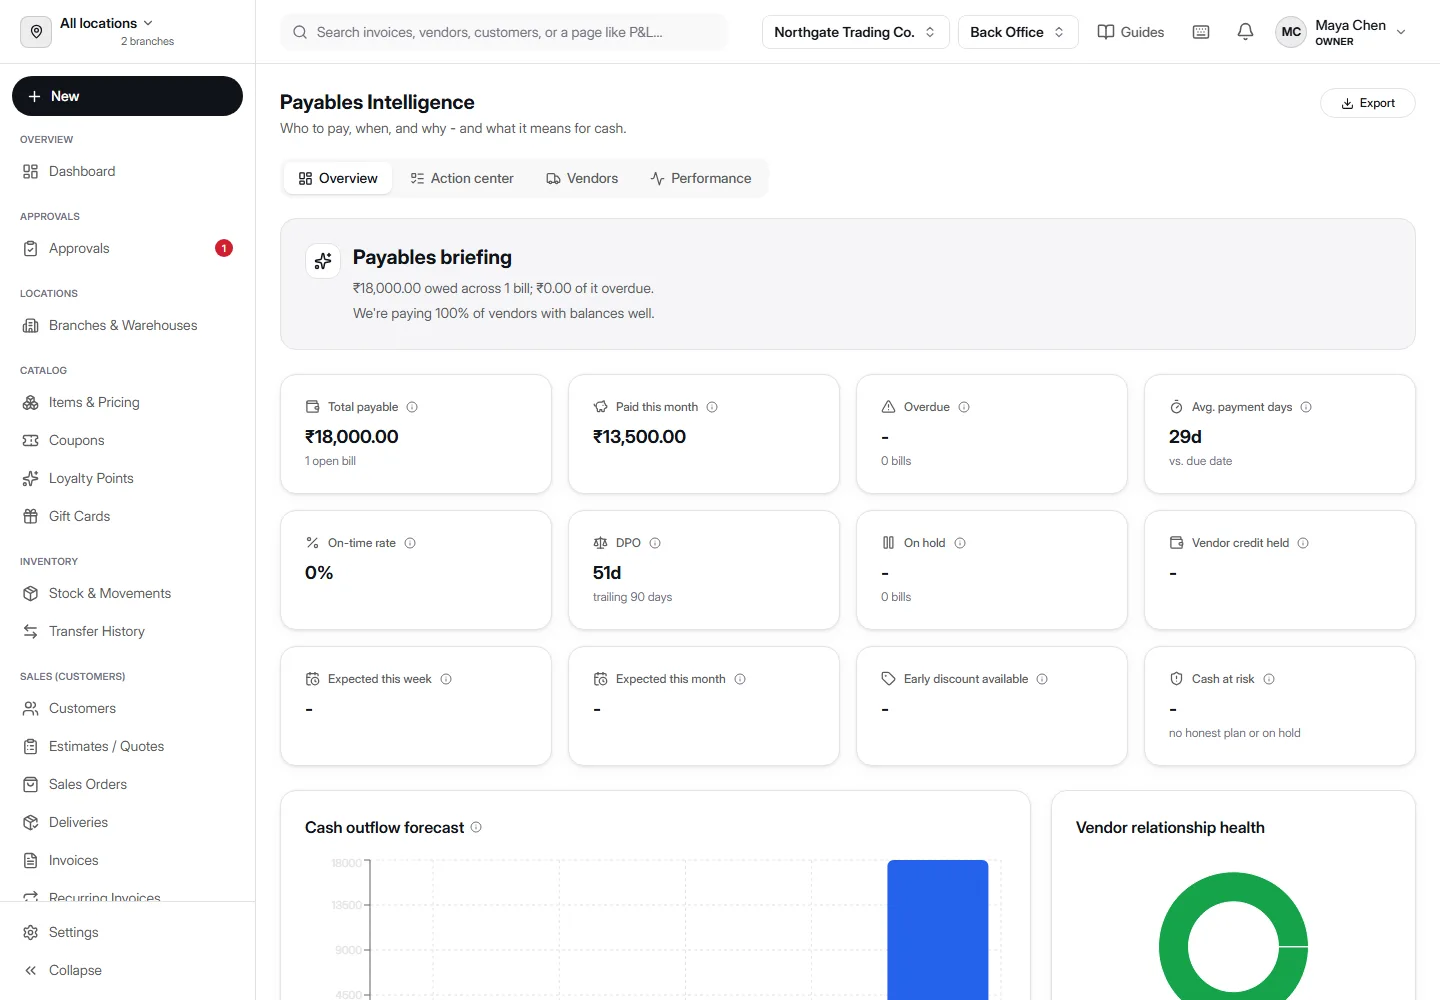Export the payables report
Screen dimensions: 1440x1000
click(1367, 103)
